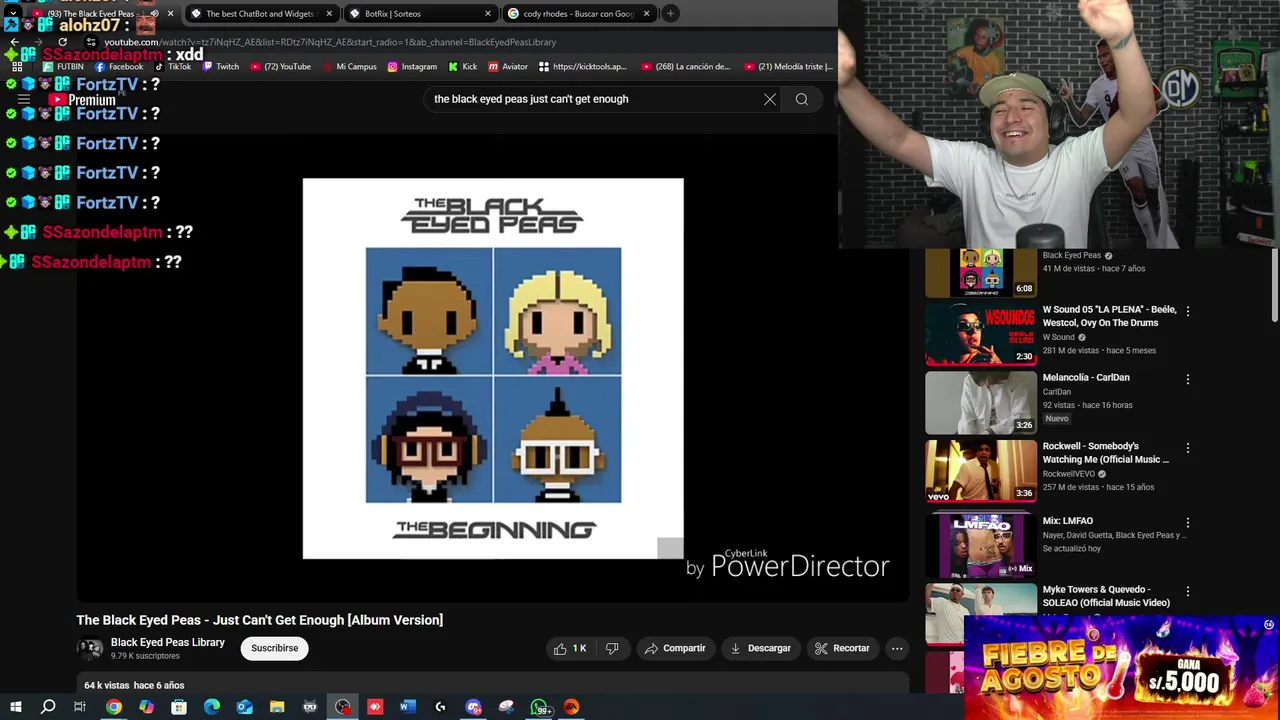The height and width of the screenshot is (720, 1280).
Task: Open the Instagram bookmark
Action: pos(412,67)
